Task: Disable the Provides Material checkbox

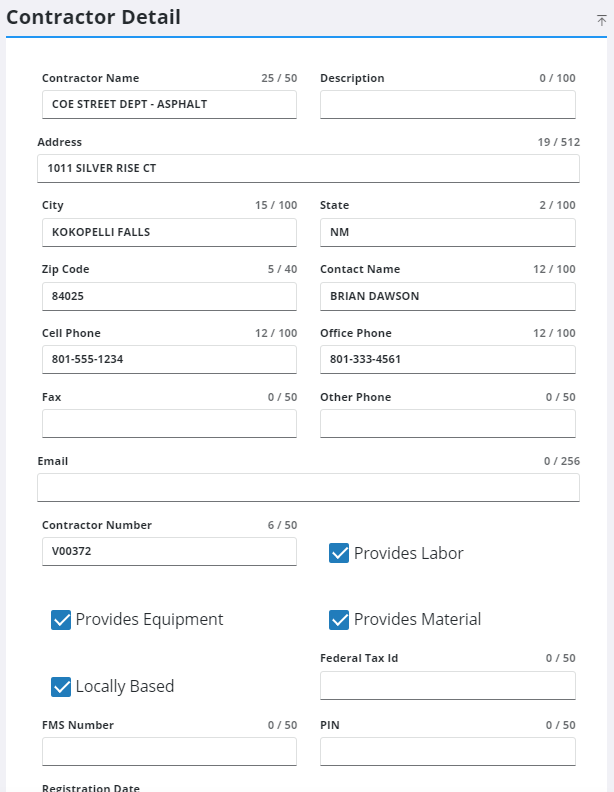Action: click(x=339, y=620)
